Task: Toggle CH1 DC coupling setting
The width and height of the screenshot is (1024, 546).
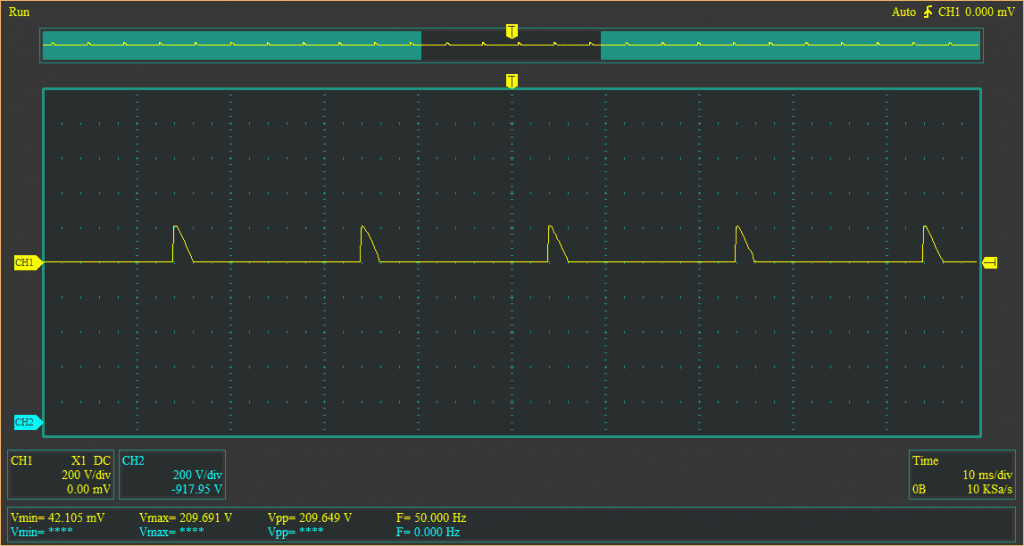Action: click(100, 461)
